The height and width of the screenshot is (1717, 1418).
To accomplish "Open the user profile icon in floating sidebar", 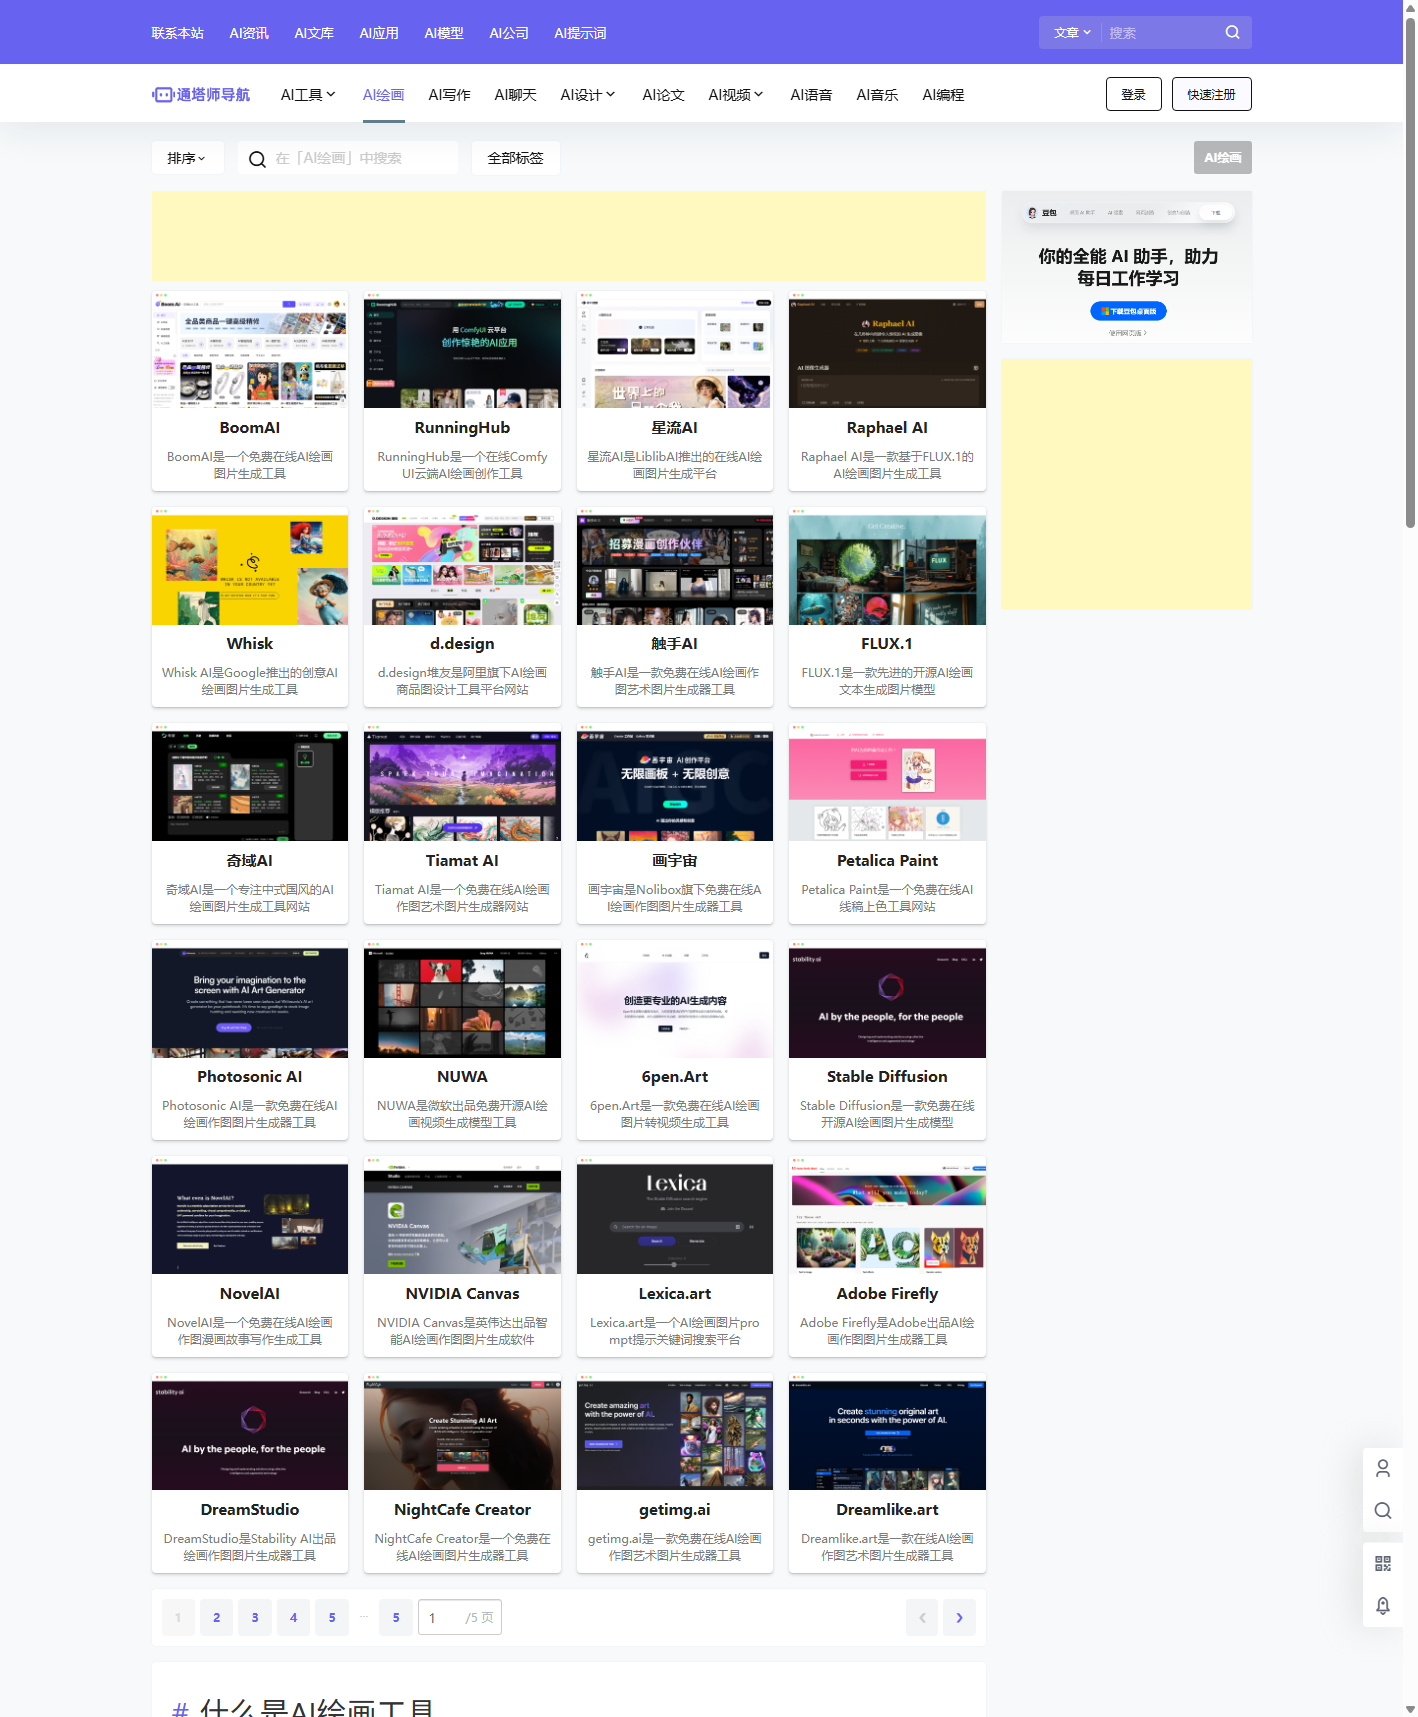I will (1382, 1468).
